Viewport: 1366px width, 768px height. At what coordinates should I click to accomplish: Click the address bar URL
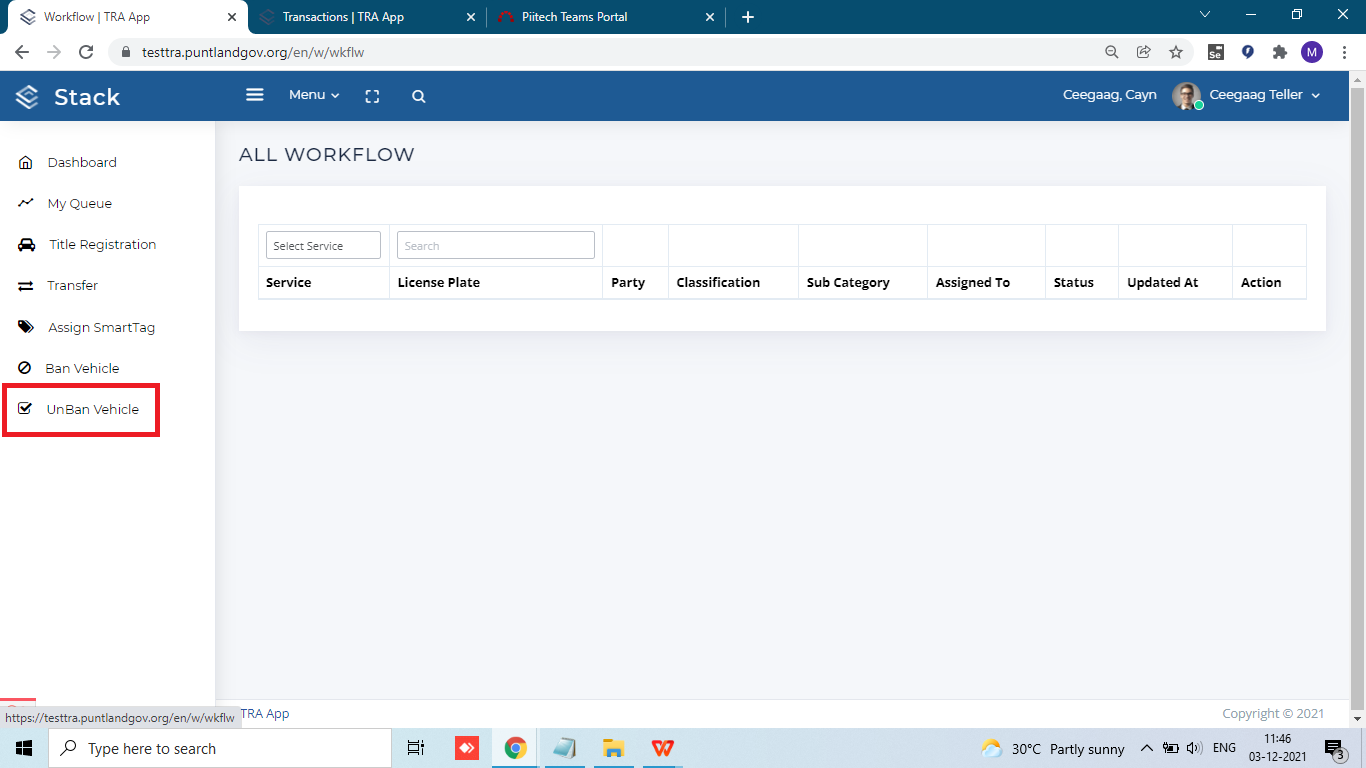[253, 52]
